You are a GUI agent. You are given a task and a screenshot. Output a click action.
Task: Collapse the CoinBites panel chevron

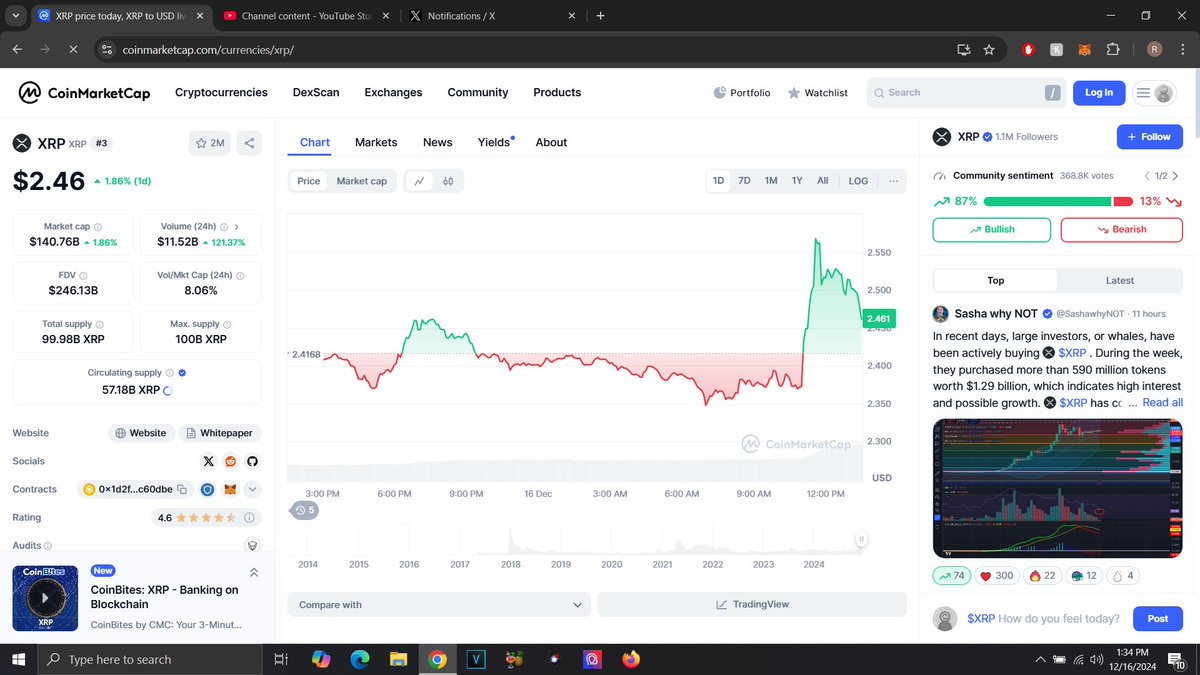[254, 573]
